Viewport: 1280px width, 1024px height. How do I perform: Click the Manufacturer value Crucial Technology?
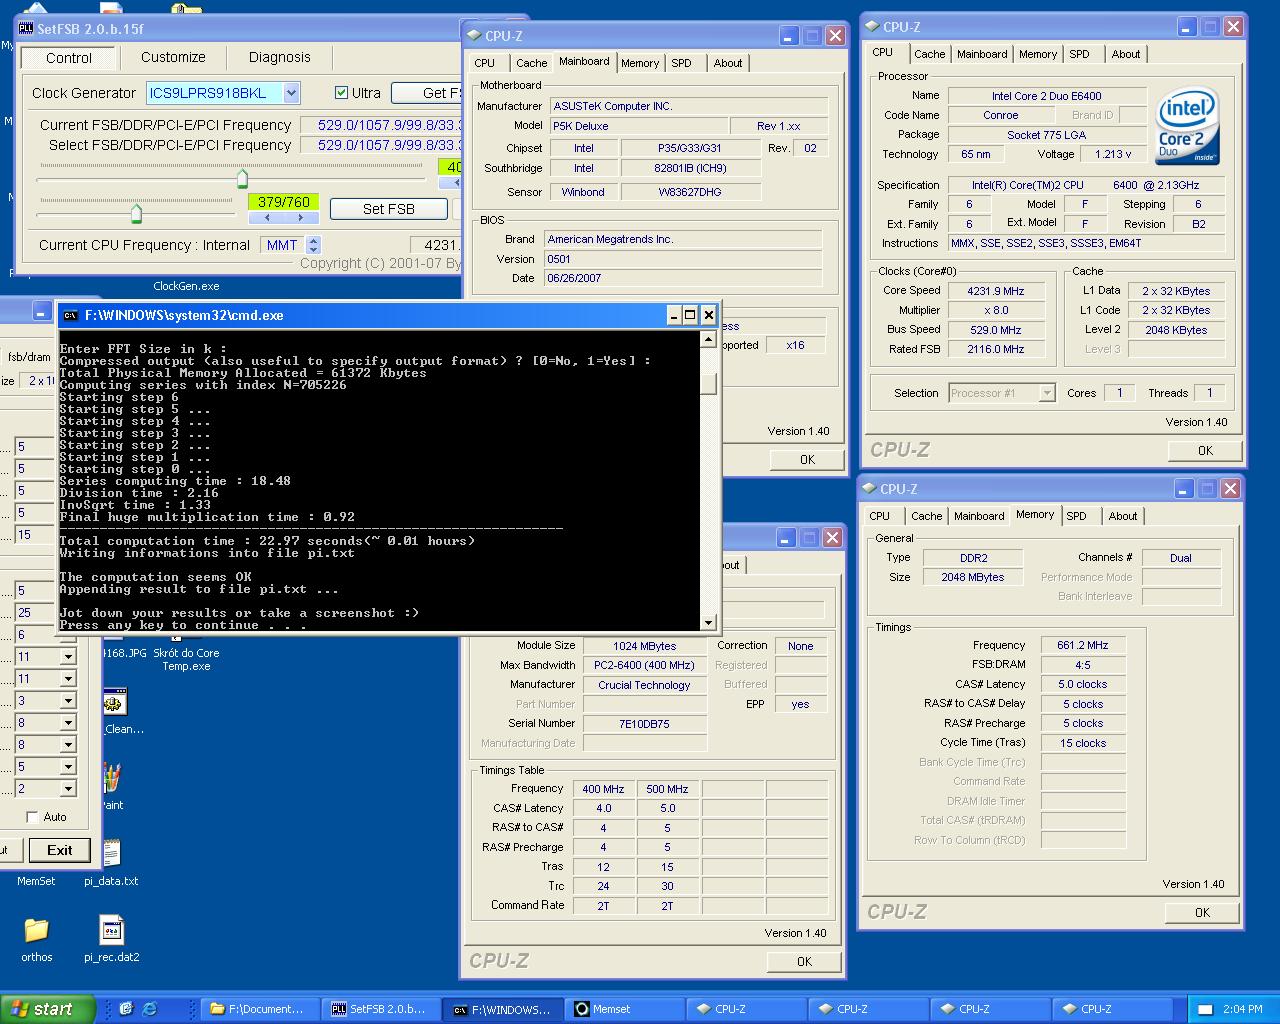[x=644, y=685]
